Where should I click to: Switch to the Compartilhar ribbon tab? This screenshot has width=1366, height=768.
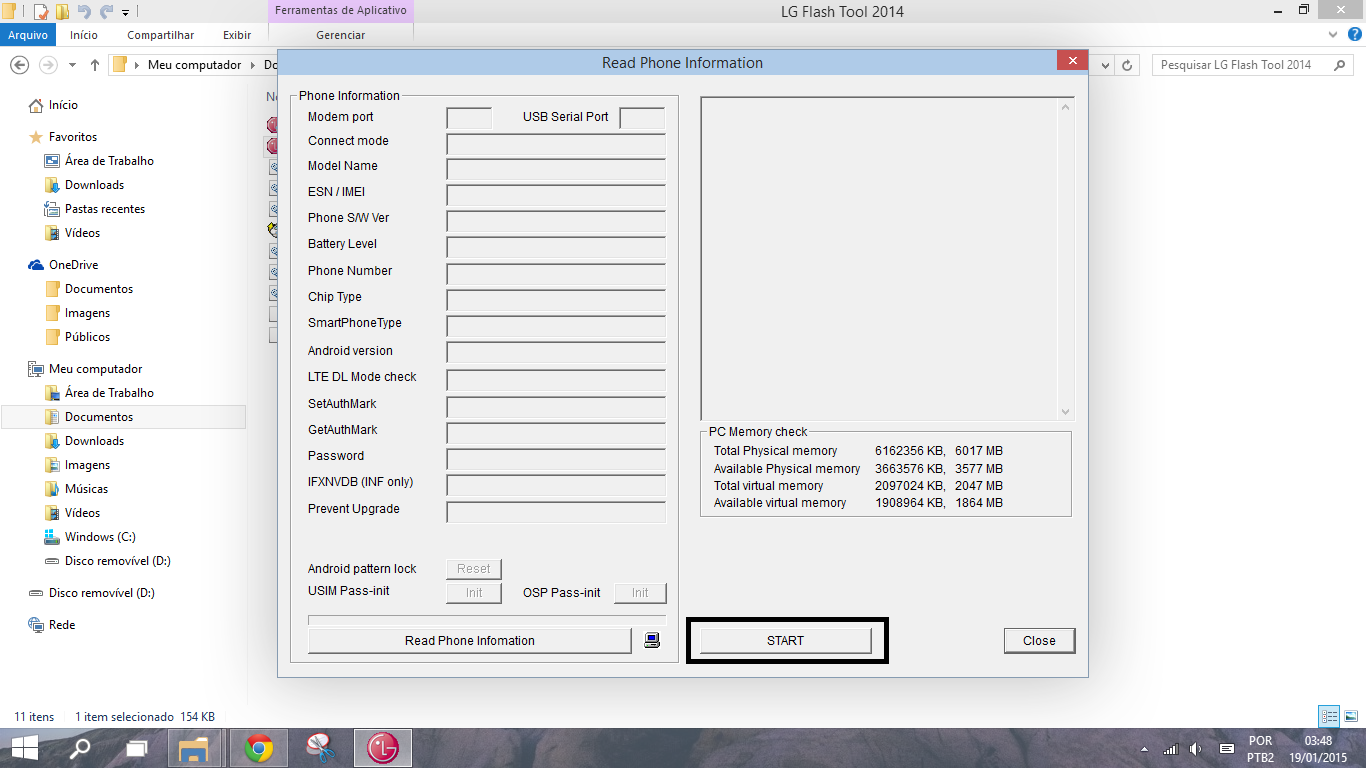tap(160, 35)
